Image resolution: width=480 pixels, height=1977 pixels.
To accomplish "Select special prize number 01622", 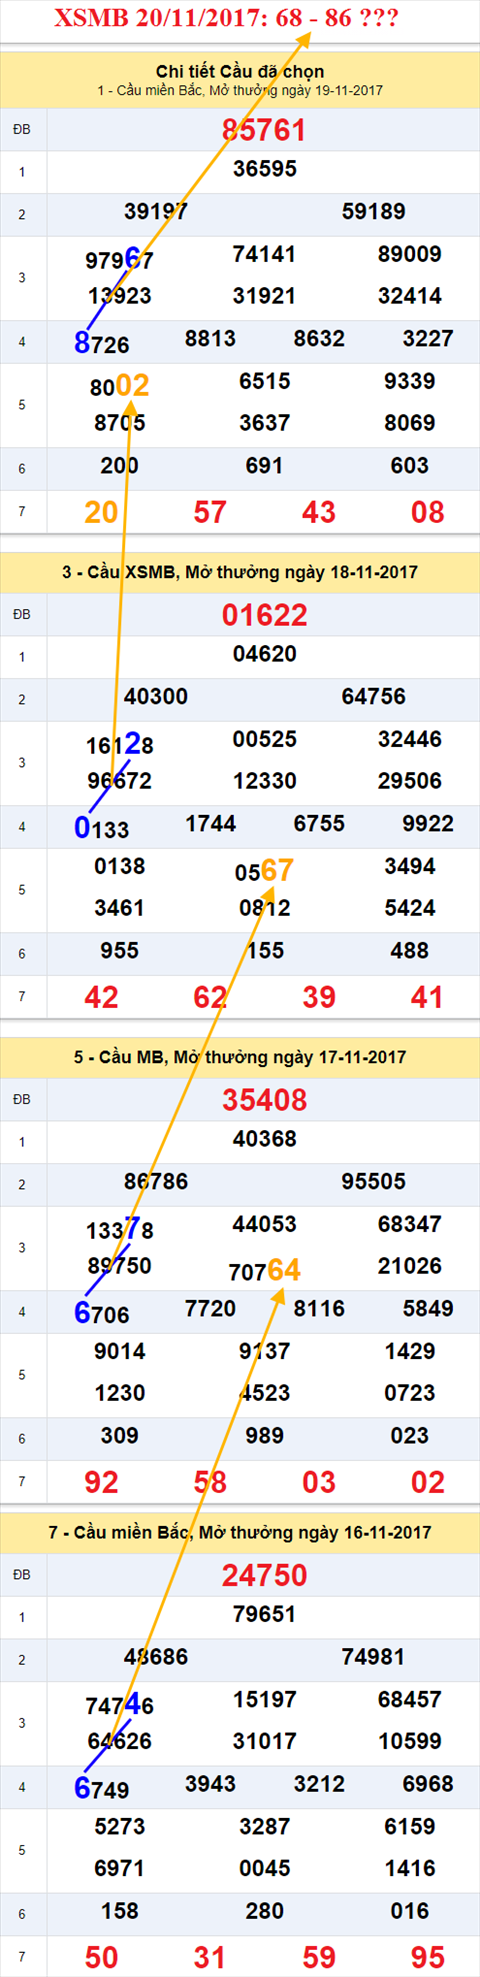I will [264, 615].
